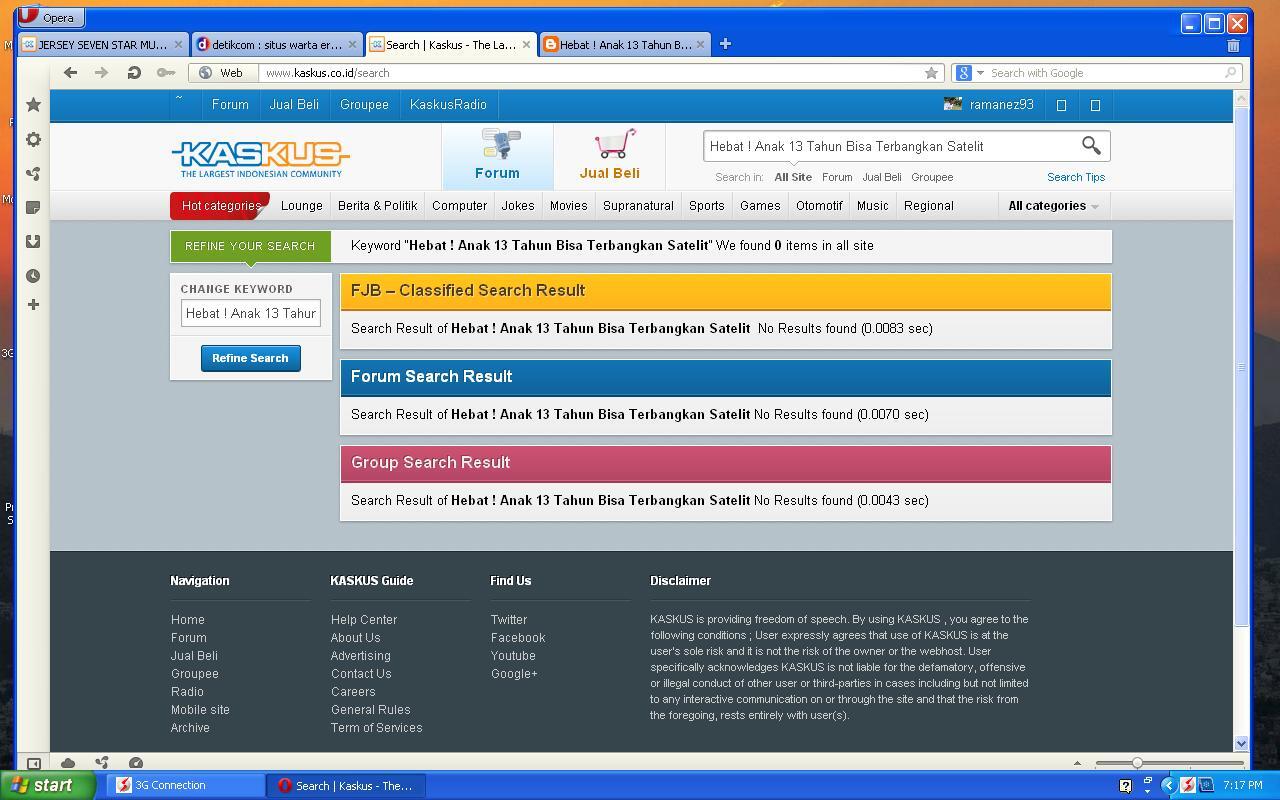The width and height of the screenshot is (1280, 800).
Task: Click REFINE YOUR SEARCH green header
Action: [250, 246]
